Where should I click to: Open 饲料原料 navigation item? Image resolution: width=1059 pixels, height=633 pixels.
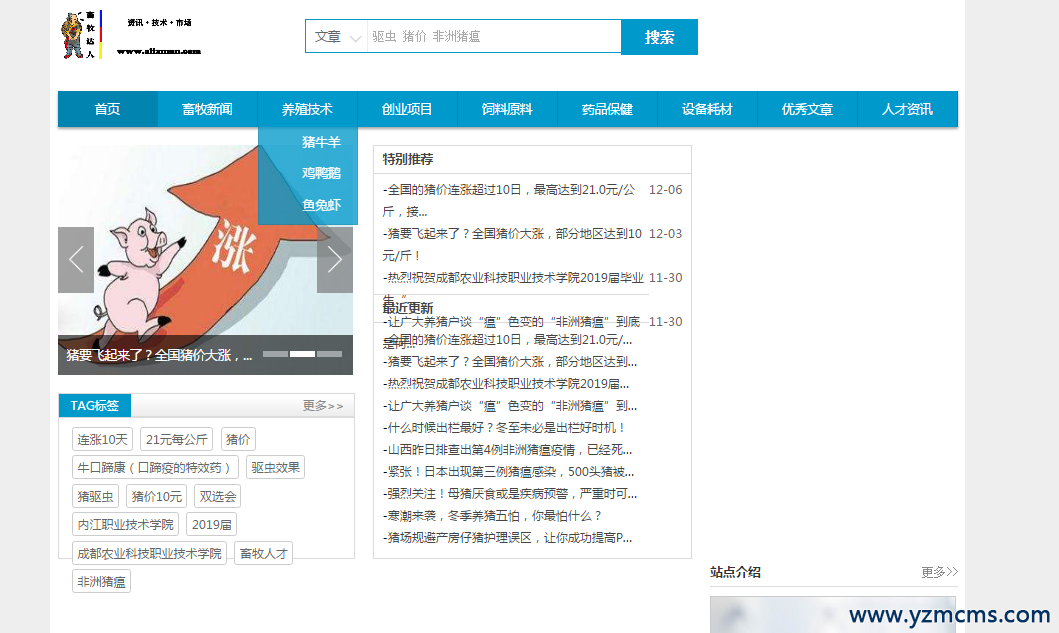(x=507, y=109)
